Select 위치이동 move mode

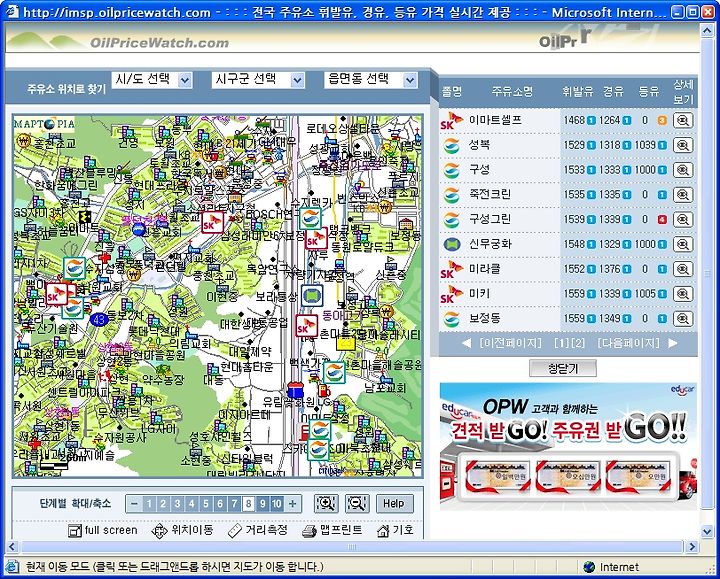[x=182, y=530]
